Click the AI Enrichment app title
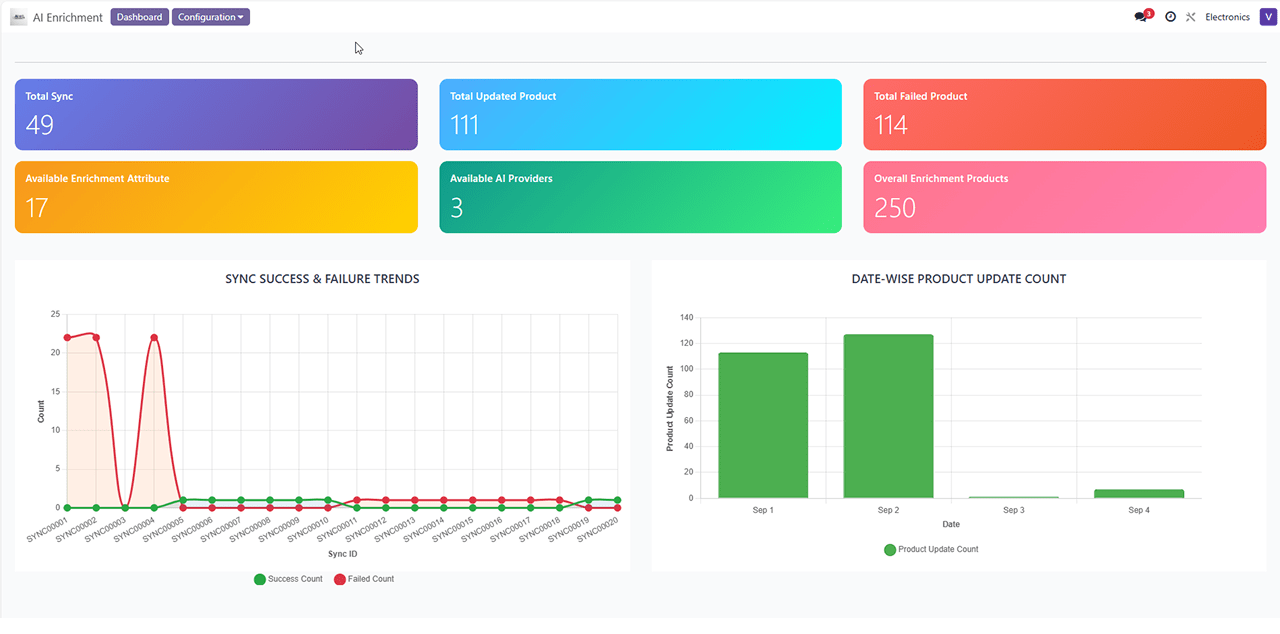Screen dimensions: 1280x634 67,17
